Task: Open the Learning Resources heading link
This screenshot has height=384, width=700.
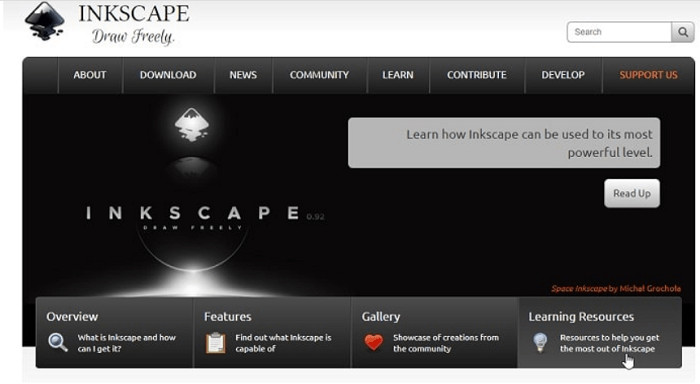Action: (581, 317)
